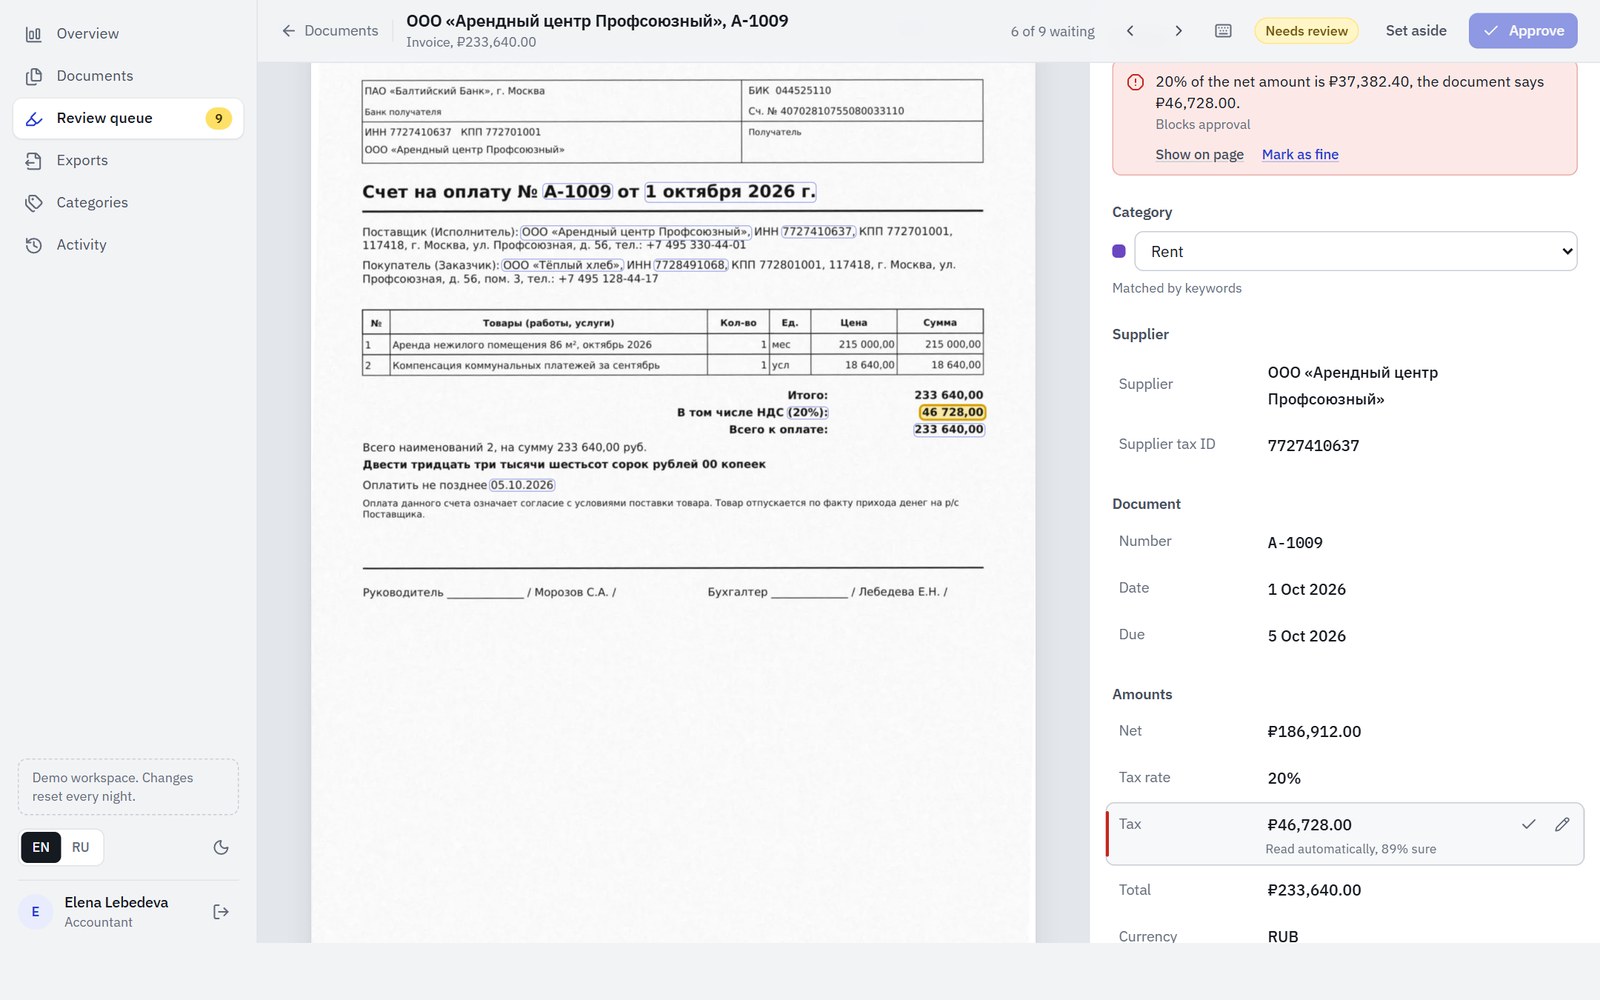Click the Needs review status badge

tap(1306, 31)
